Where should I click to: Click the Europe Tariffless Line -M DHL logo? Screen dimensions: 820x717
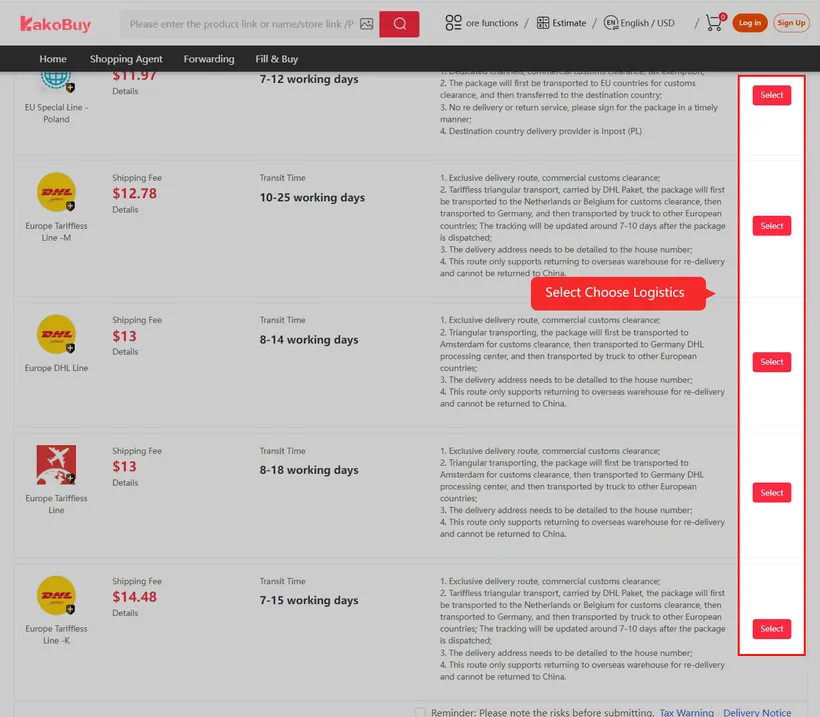56,192
